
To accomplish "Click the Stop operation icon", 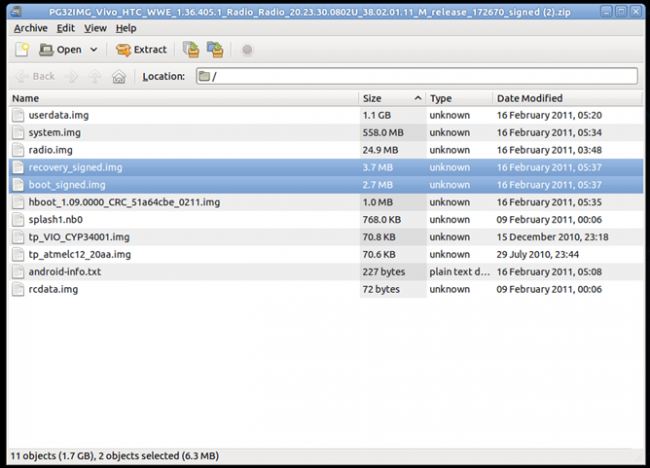I will (x=247, y=50).
